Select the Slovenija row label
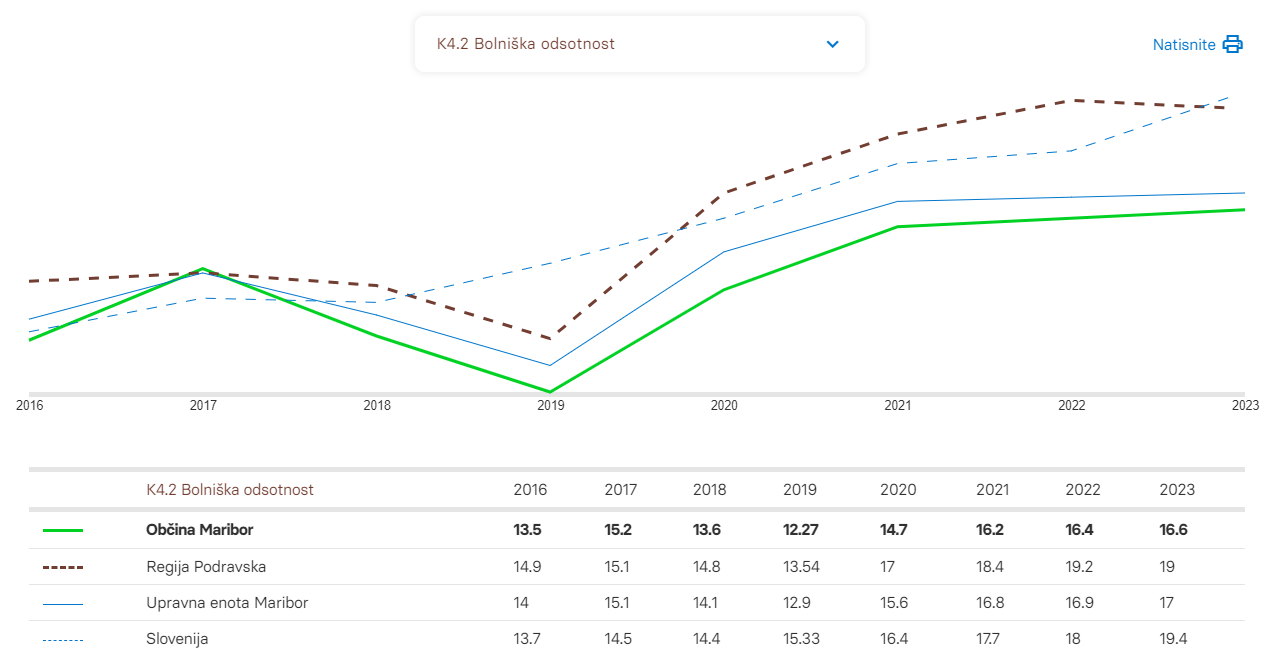The image size is (1267, 654). (x=177, y=639)
